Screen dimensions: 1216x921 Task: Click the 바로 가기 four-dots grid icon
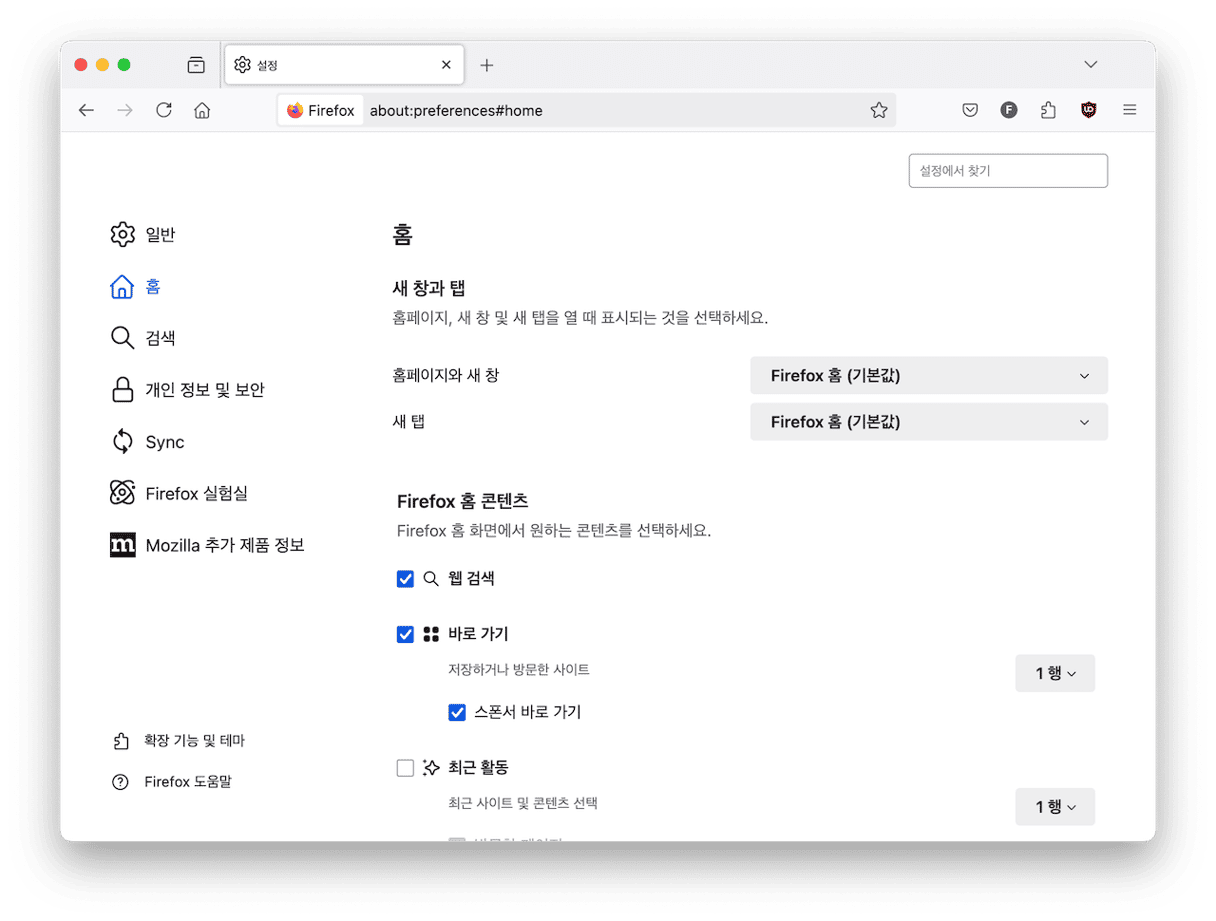pyautogui.click(x=431, y=634)
